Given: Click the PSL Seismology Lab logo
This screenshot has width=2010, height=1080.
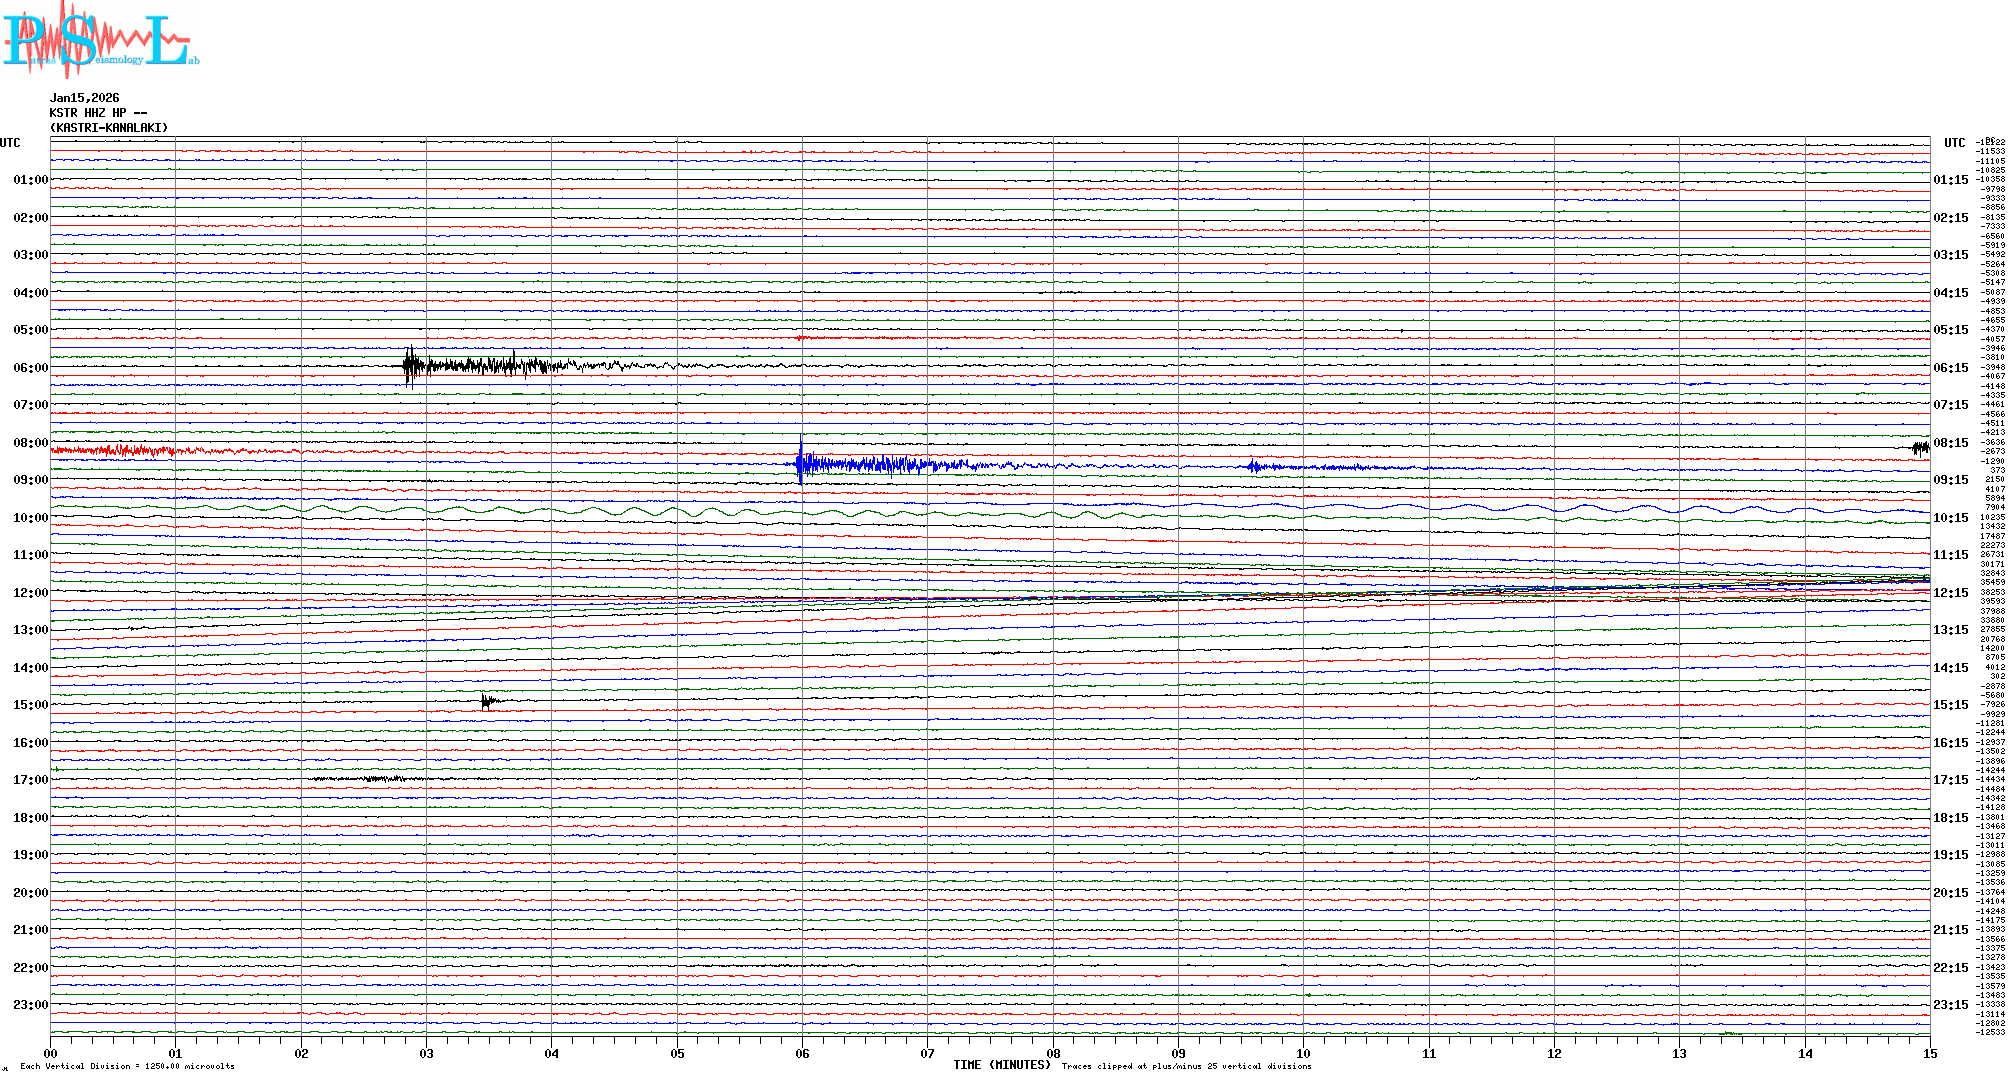Looking at the screenshot, I should 100,40.
